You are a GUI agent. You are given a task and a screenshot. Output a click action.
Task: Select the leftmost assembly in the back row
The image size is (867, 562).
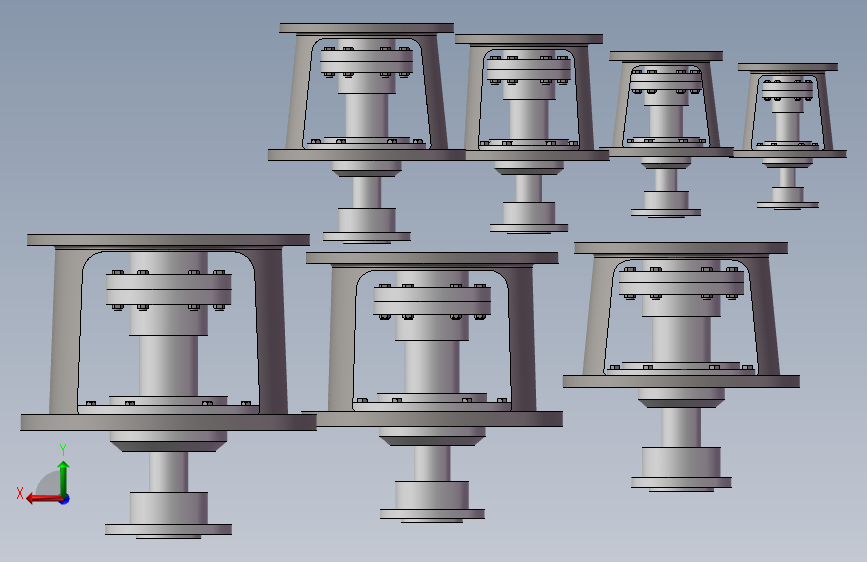coord(367,133)
